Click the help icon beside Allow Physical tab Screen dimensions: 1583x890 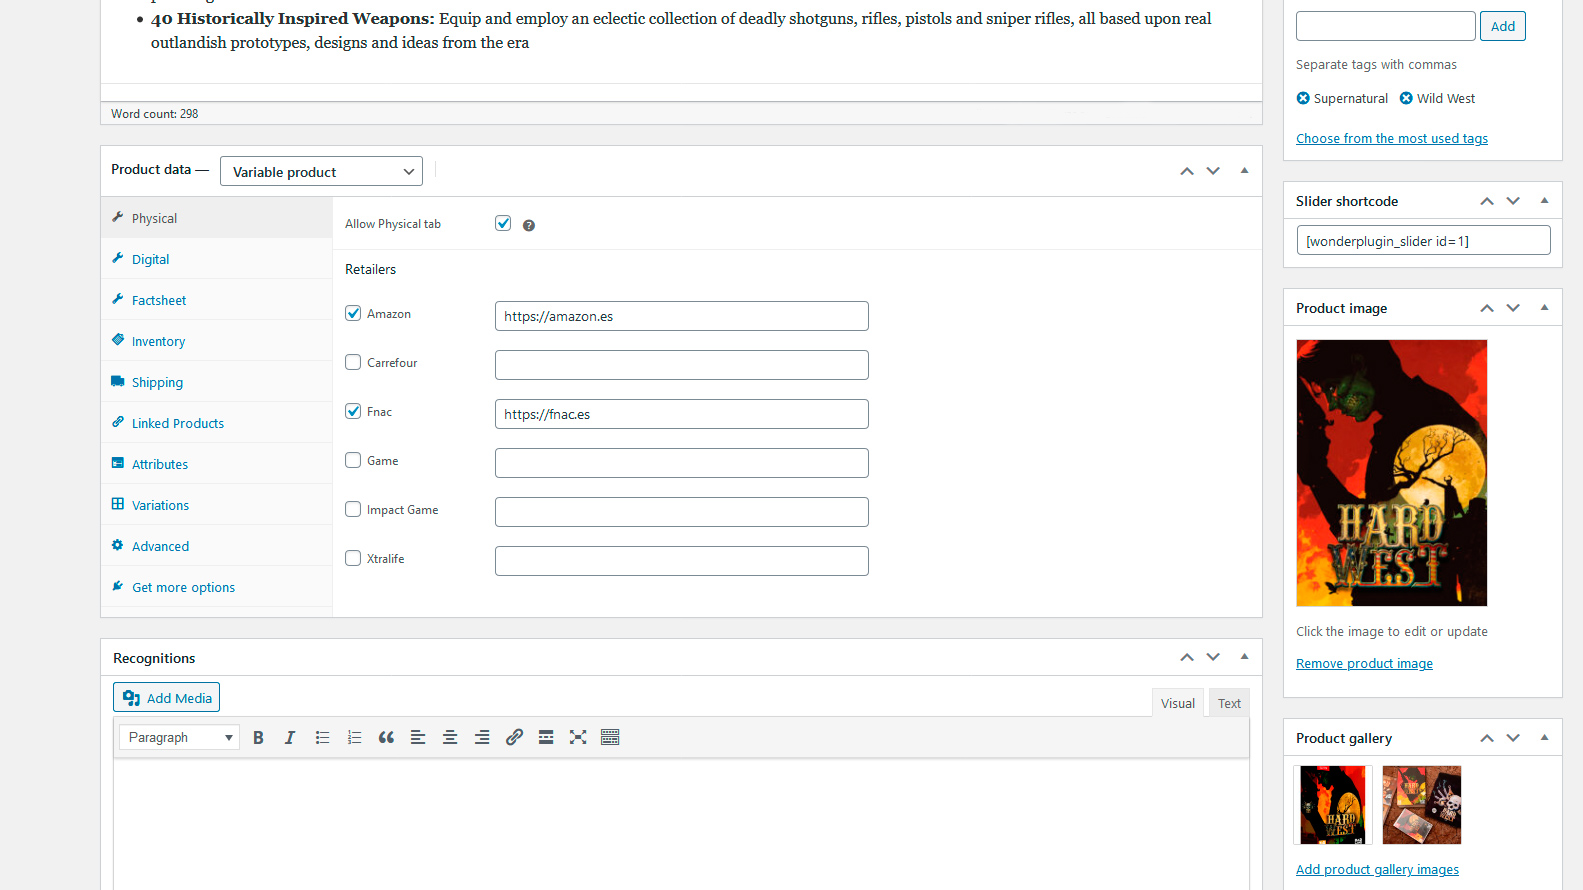click(529, 225)
